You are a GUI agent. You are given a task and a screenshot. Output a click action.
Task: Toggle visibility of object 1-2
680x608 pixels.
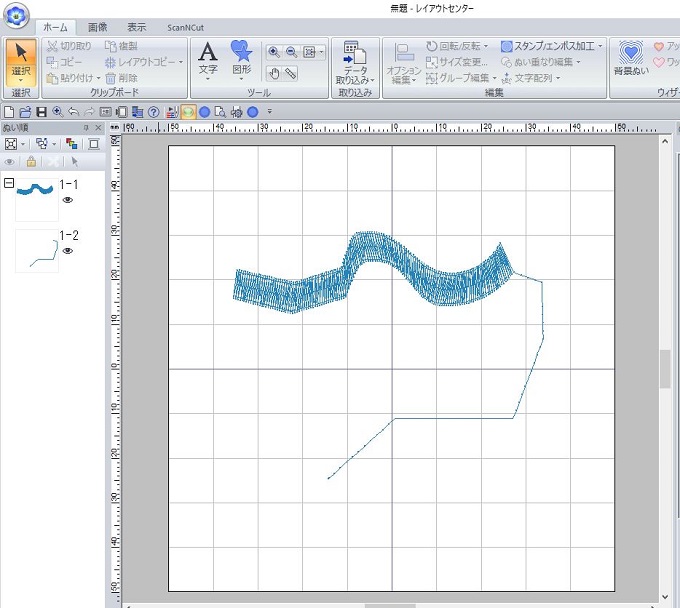[x=68, y=251]
